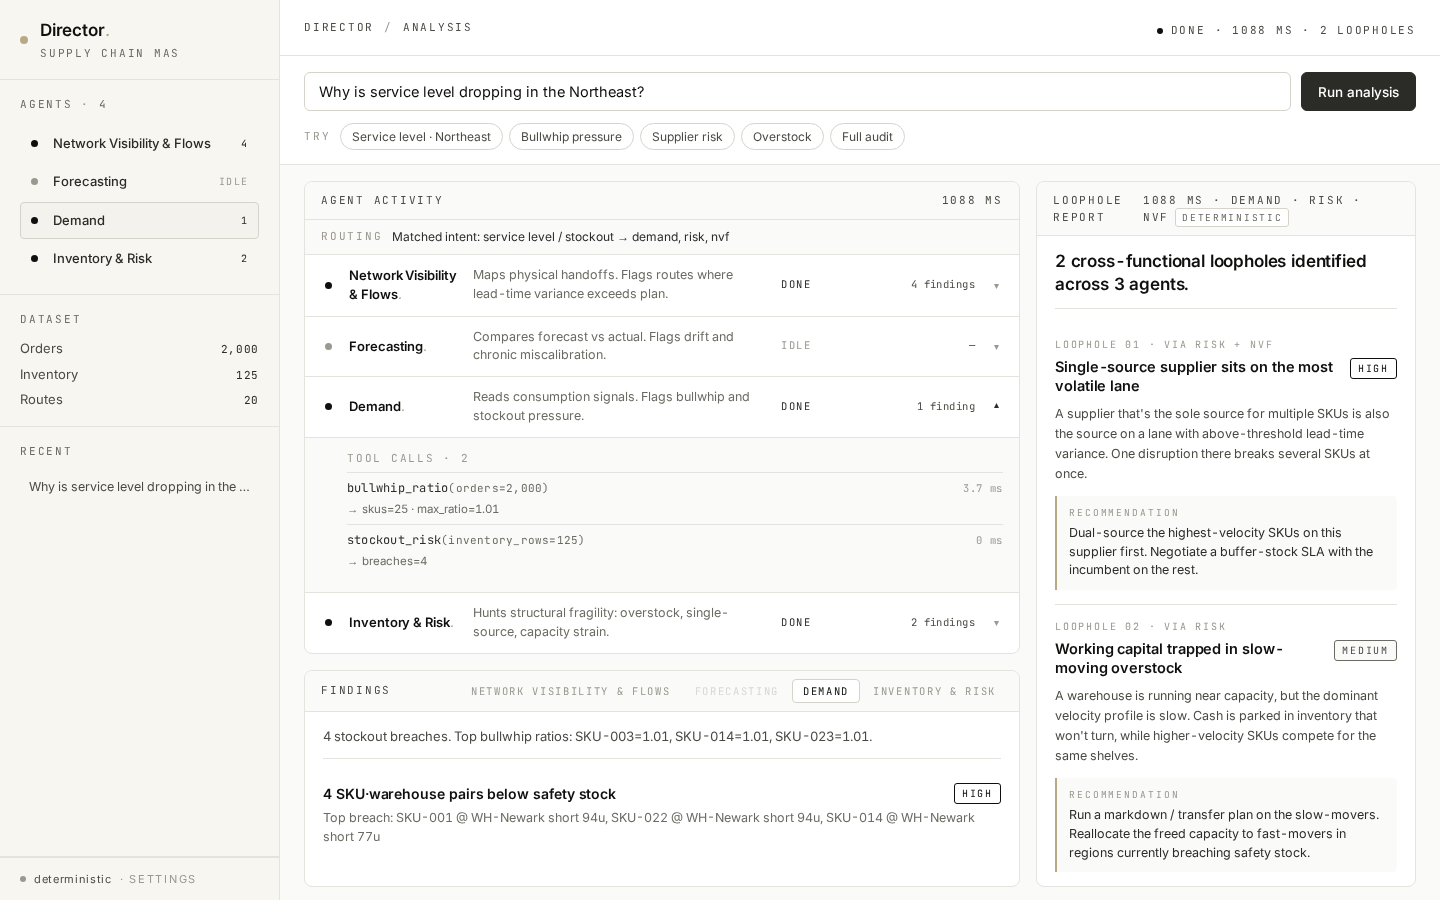This screenshot has height=900, width=1440.
Task: Click the Loophole 02 recommendation box
Action: coord(1226,825)
